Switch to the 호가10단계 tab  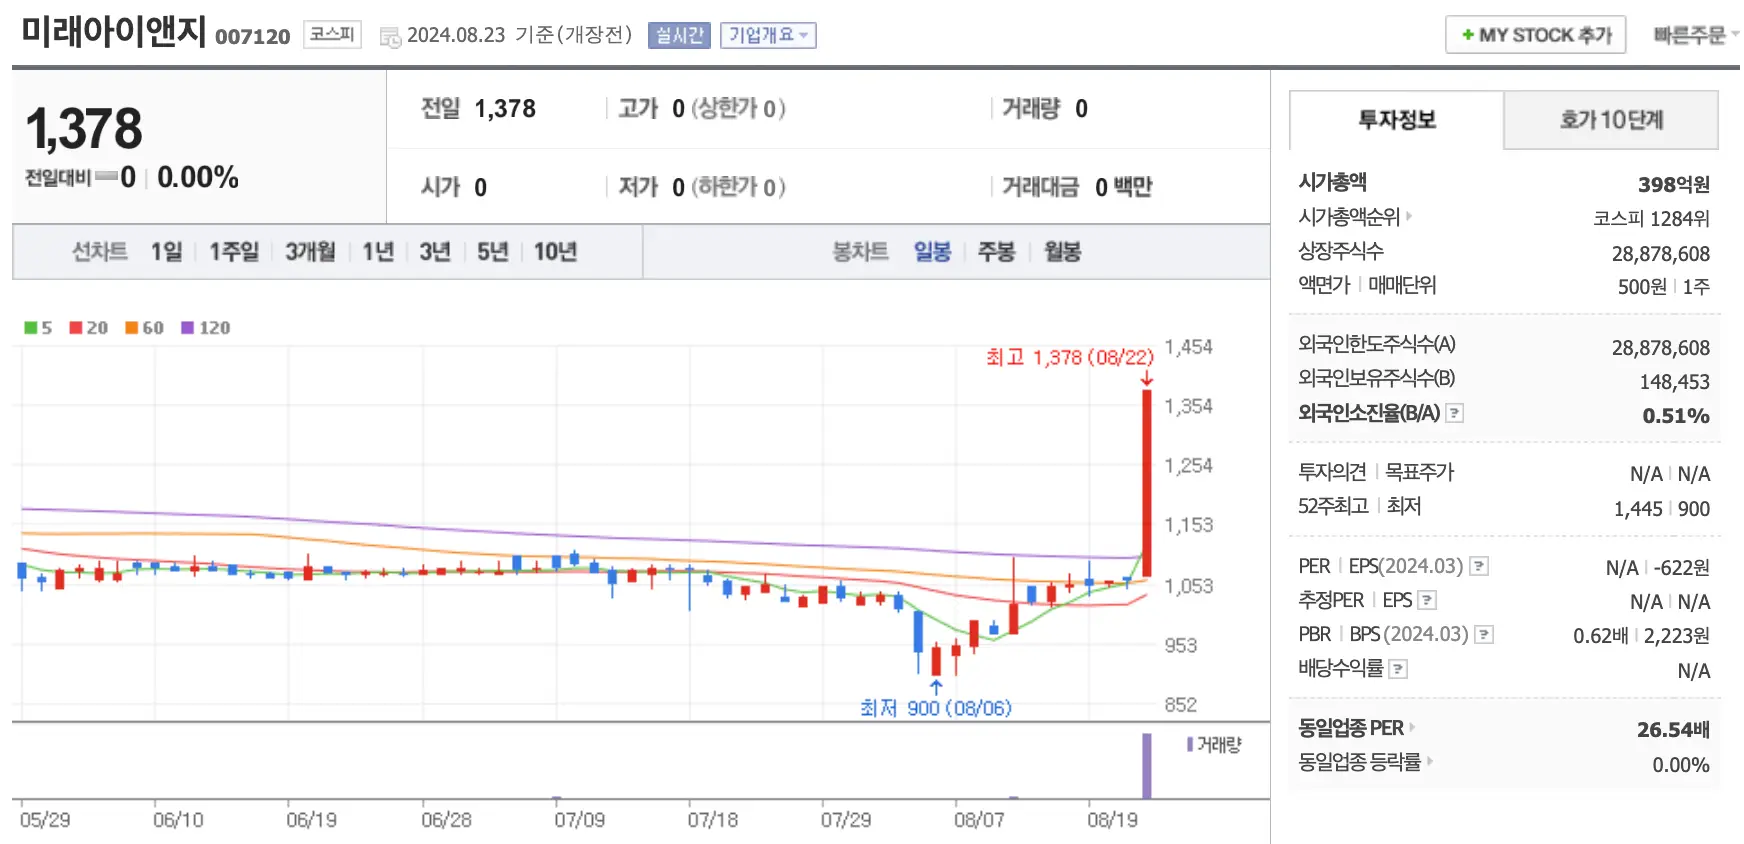[1611, 120]
